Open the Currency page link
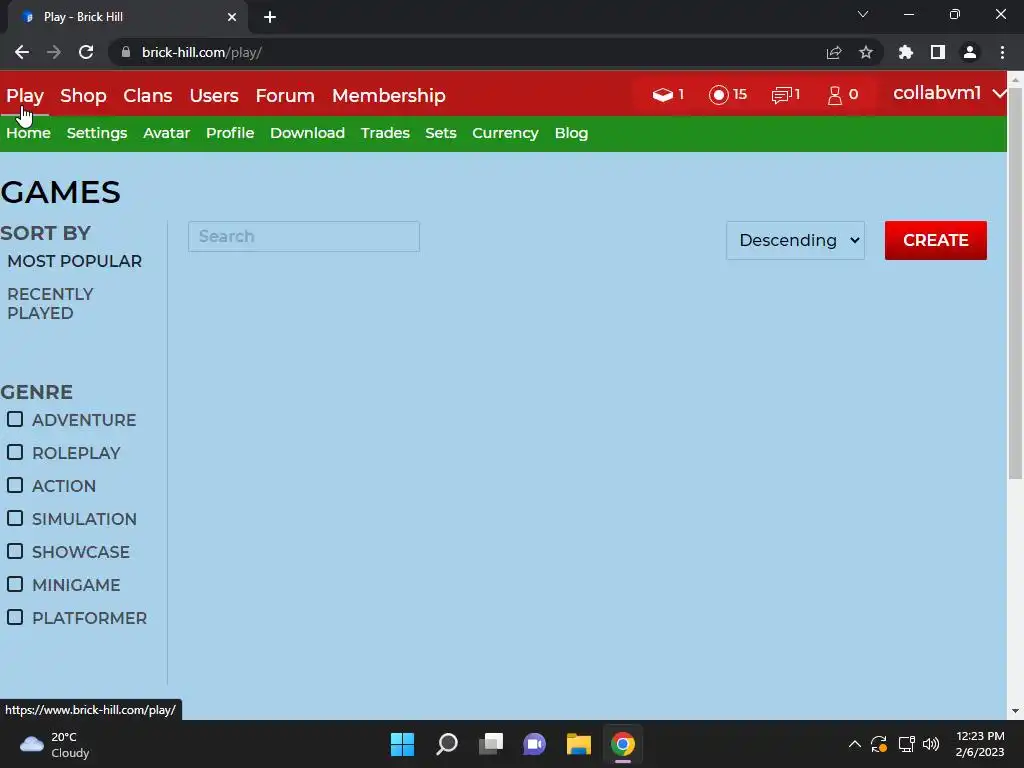 pyautogui.click(x=505, y=133)
